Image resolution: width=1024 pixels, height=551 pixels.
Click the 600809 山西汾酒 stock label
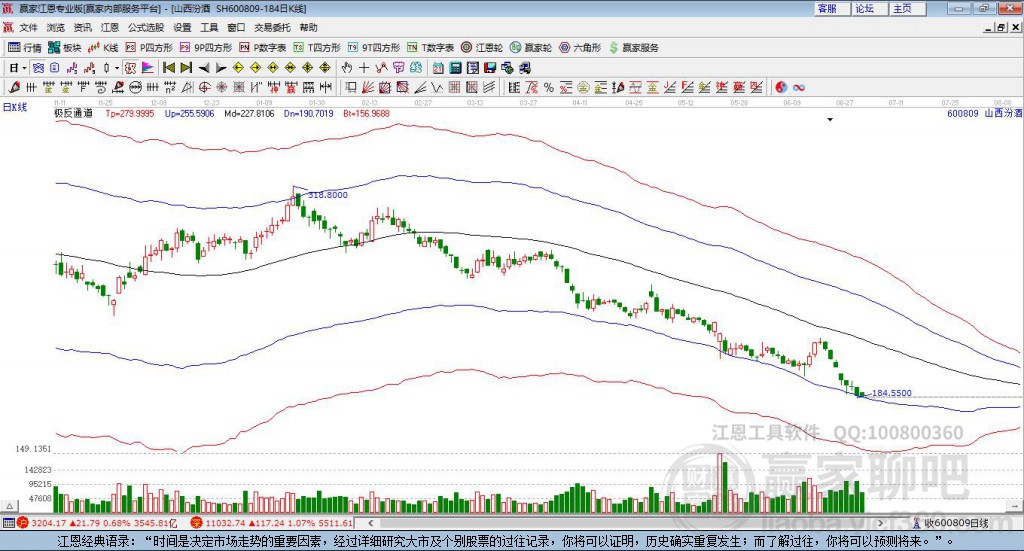(x=984, y=113)
